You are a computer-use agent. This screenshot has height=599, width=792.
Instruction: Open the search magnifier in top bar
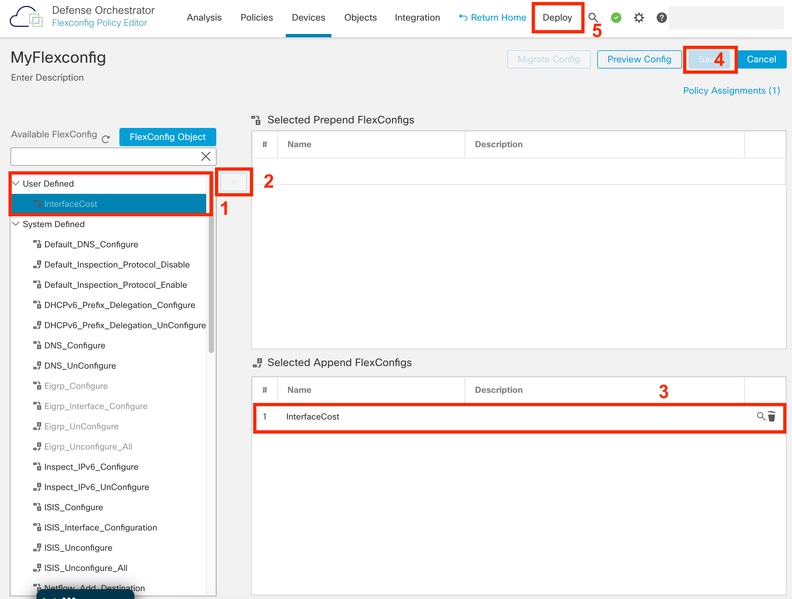tap(593, 18)
